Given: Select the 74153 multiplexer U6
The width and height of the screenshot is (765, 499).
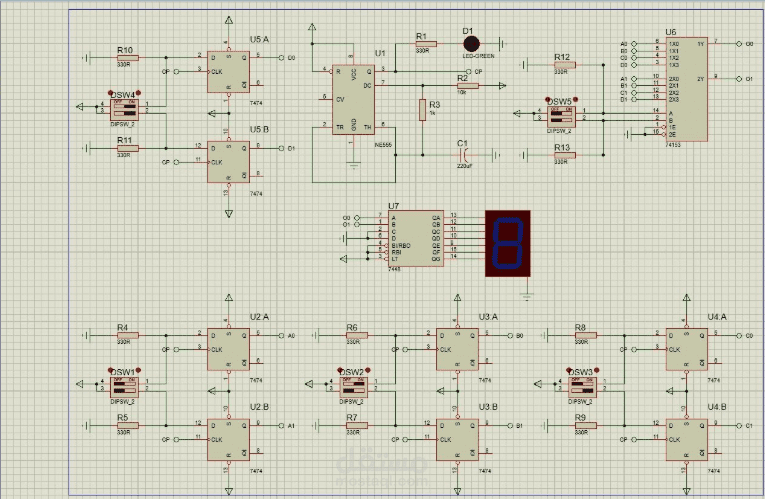Looking at the screenshot, I should tap(687, 89).
